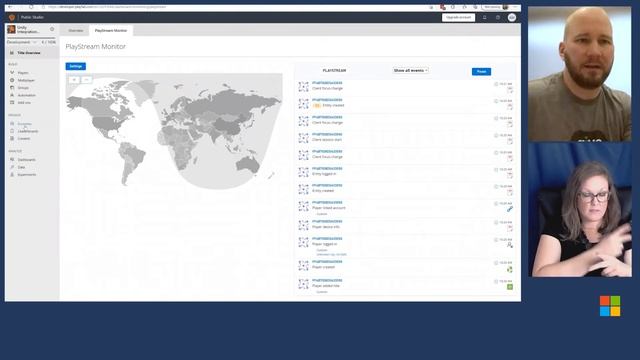This screenshot has width=640, height=360.
Task: Open Dashboards in the sidebar
Action: 27,160
